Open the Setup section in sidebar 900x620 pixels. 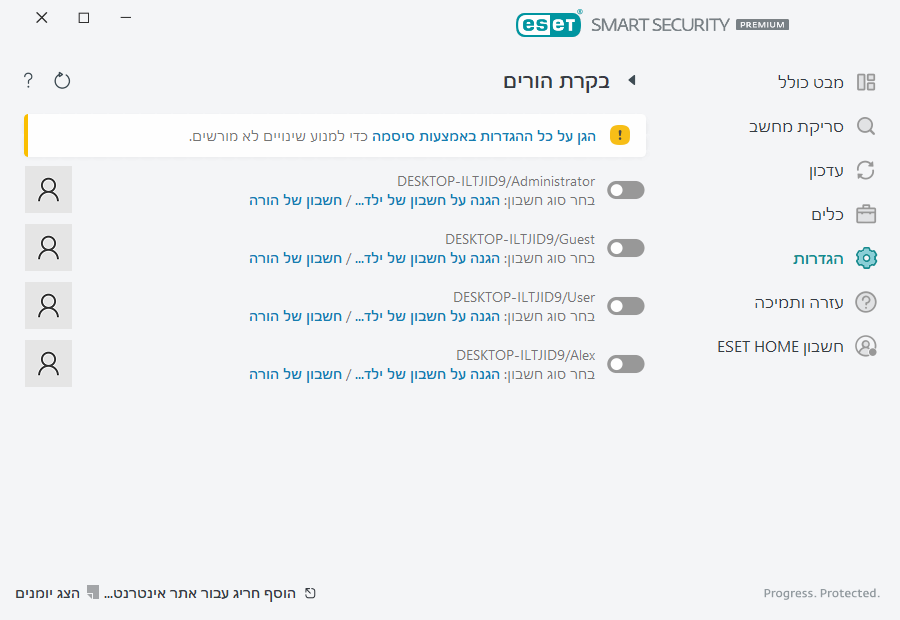[819, 258]
